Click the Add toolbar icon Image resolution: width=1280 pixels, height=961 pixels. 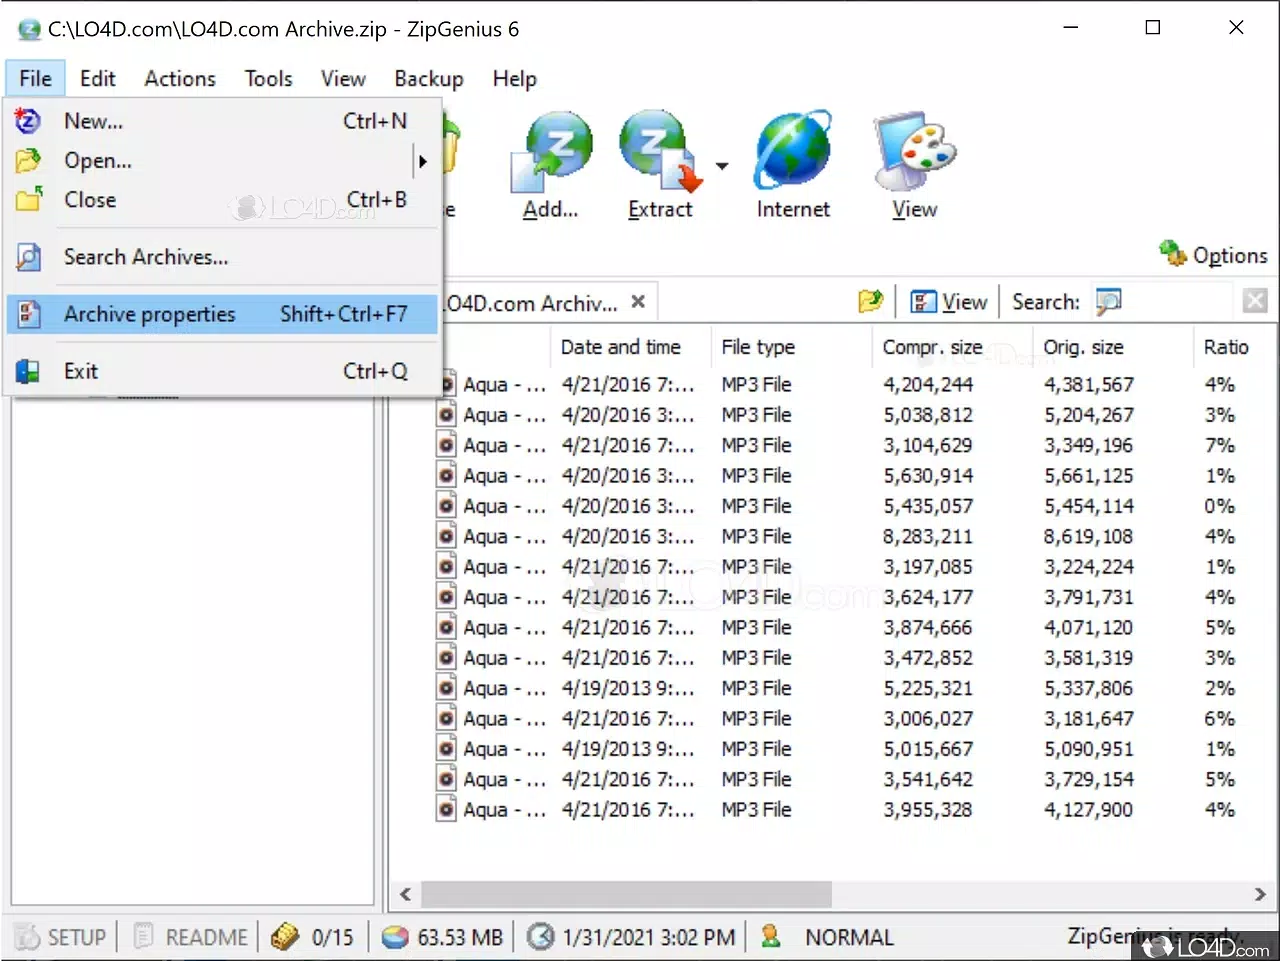[551, 152]
